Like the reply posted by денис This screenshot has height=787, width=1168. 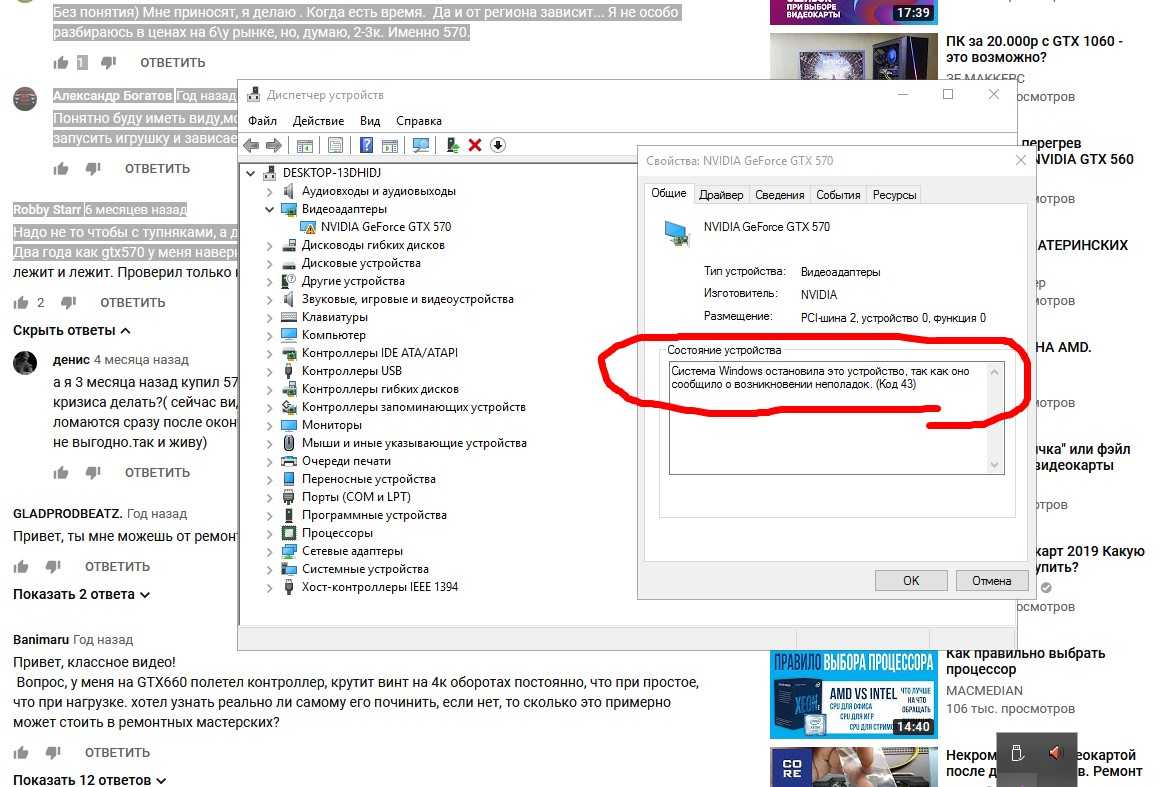(61, 473)
